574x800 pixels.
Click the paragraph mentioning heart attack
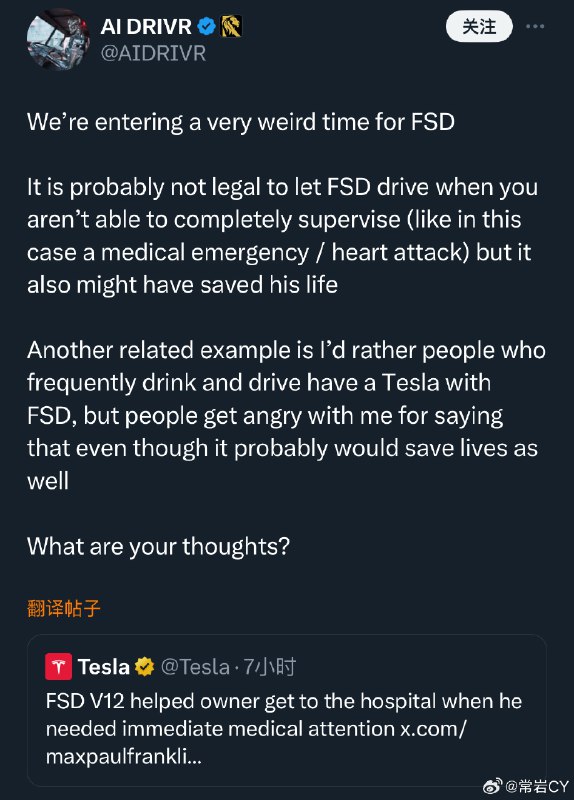tap(282, 236)
